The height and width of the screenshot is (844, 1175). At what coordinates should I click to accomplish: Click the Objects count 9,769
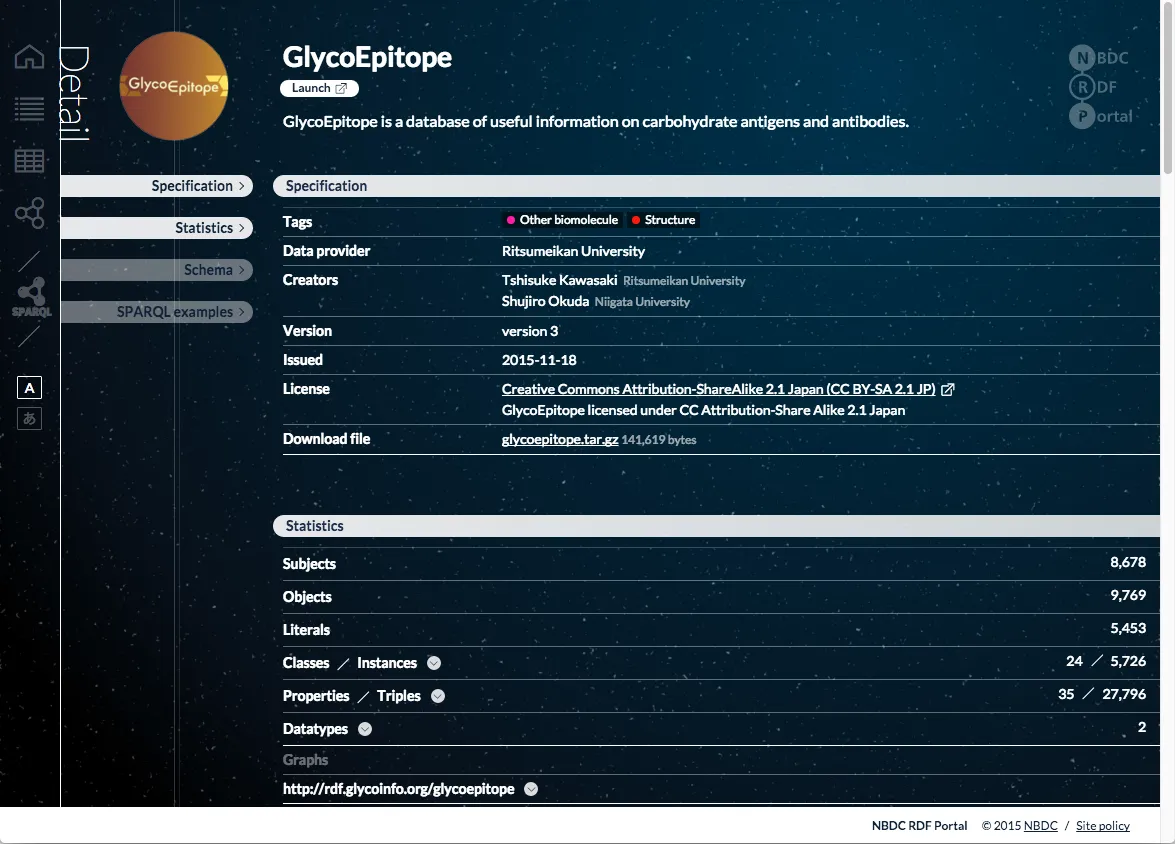point(1128,595)
